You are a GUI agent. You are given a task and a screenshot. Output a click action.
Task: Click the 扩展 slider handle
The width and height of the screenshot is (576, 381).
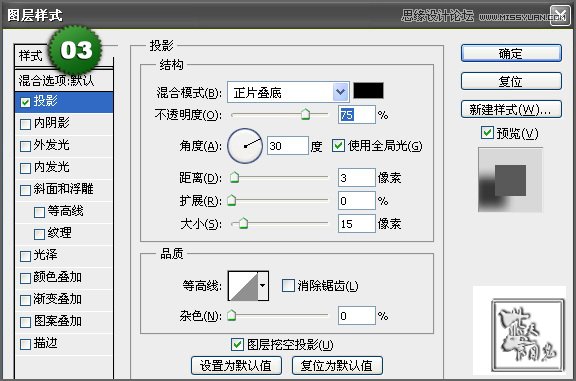(x=231, y=200)
